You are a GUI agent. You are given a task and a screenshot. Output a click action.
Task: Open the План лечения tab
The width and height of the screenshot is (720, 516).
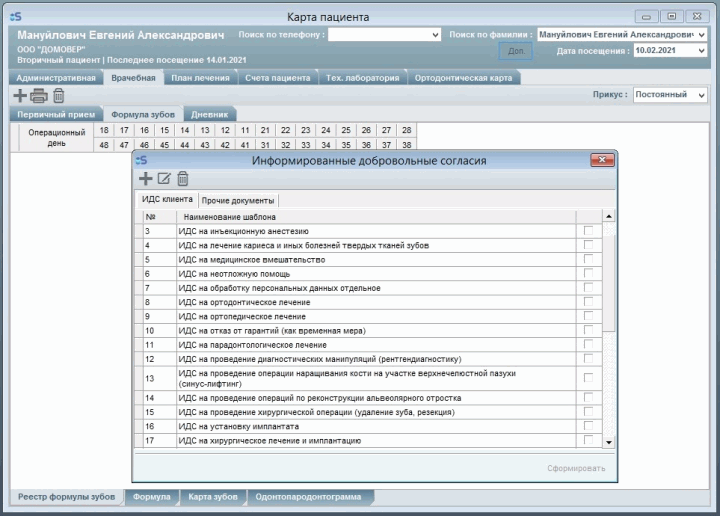[200, 78]
